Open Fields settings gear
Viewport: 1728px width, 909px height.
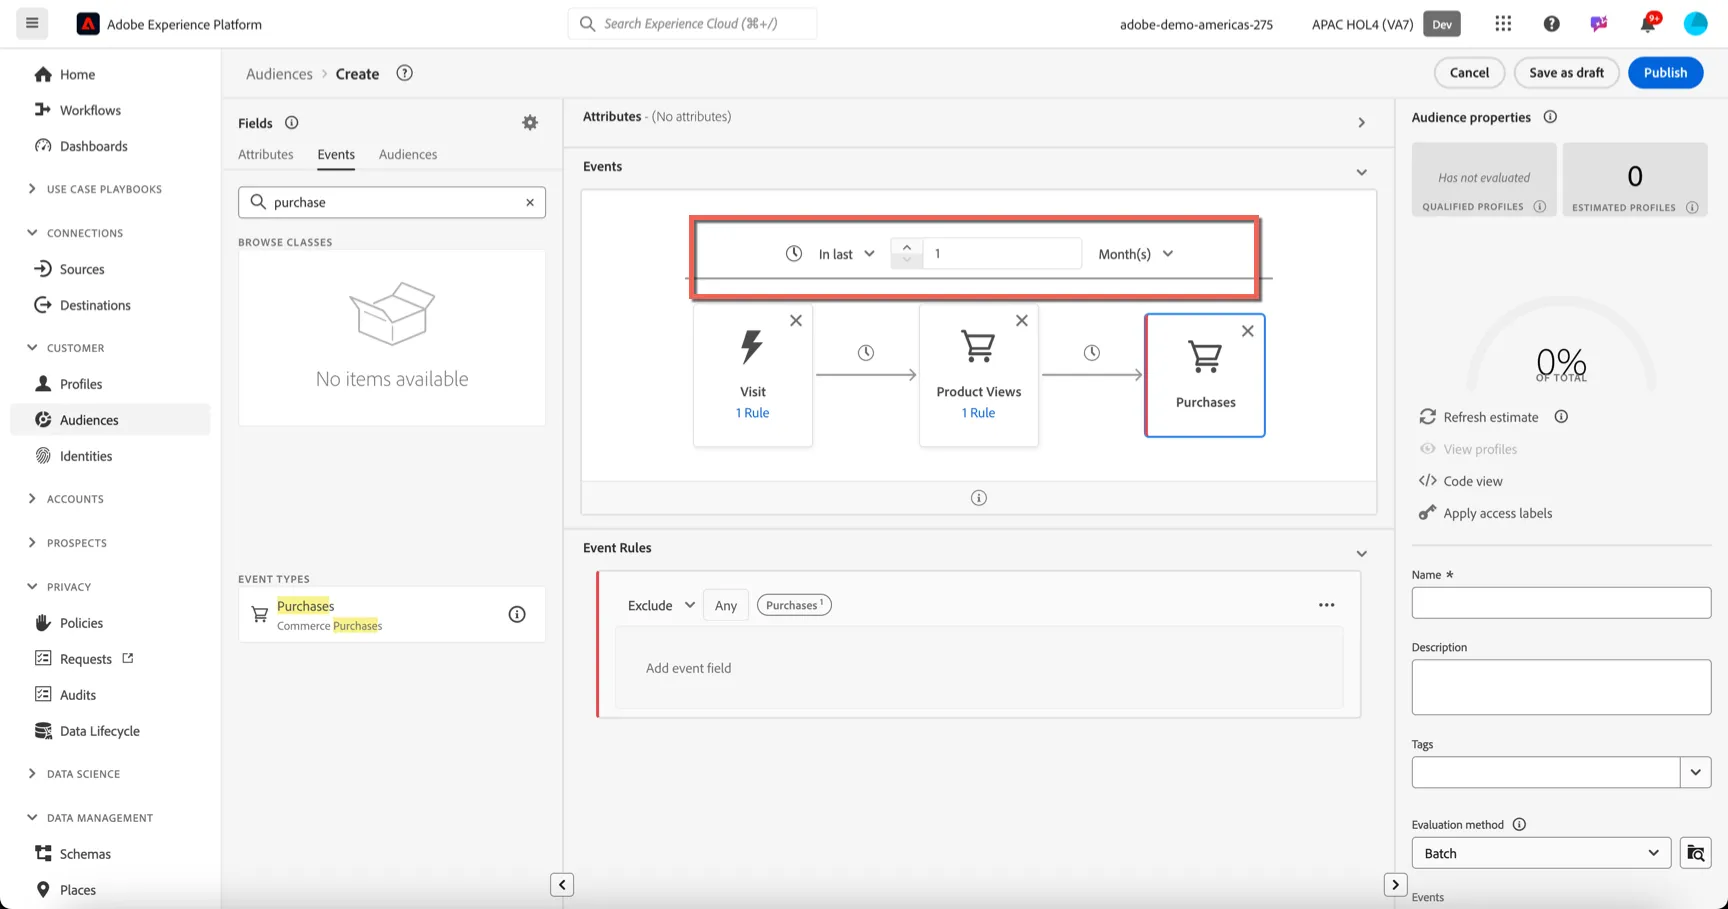(x=530, y=123)
